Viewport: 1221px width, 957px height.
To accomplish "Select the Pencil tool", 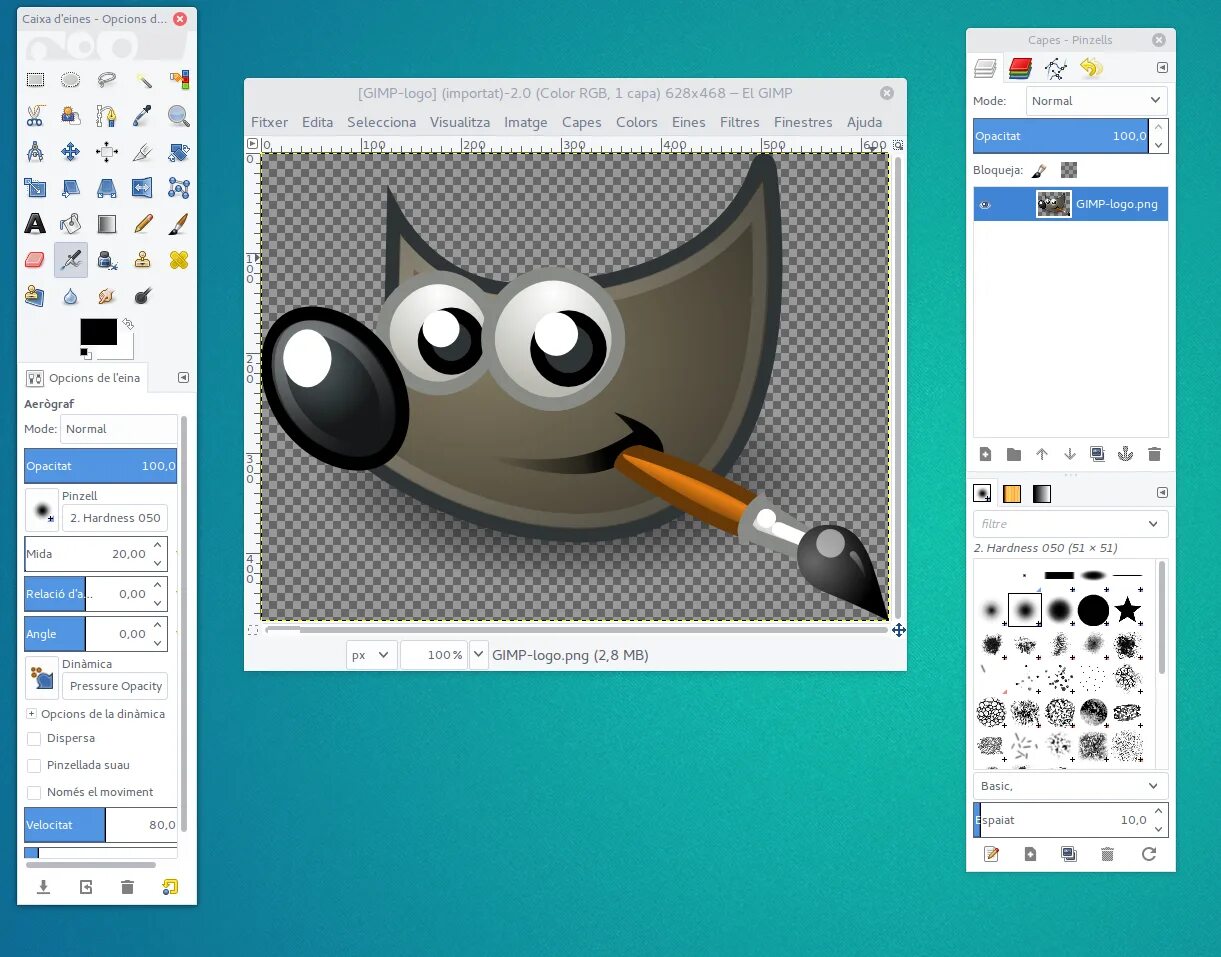I will tap(143, 224).
